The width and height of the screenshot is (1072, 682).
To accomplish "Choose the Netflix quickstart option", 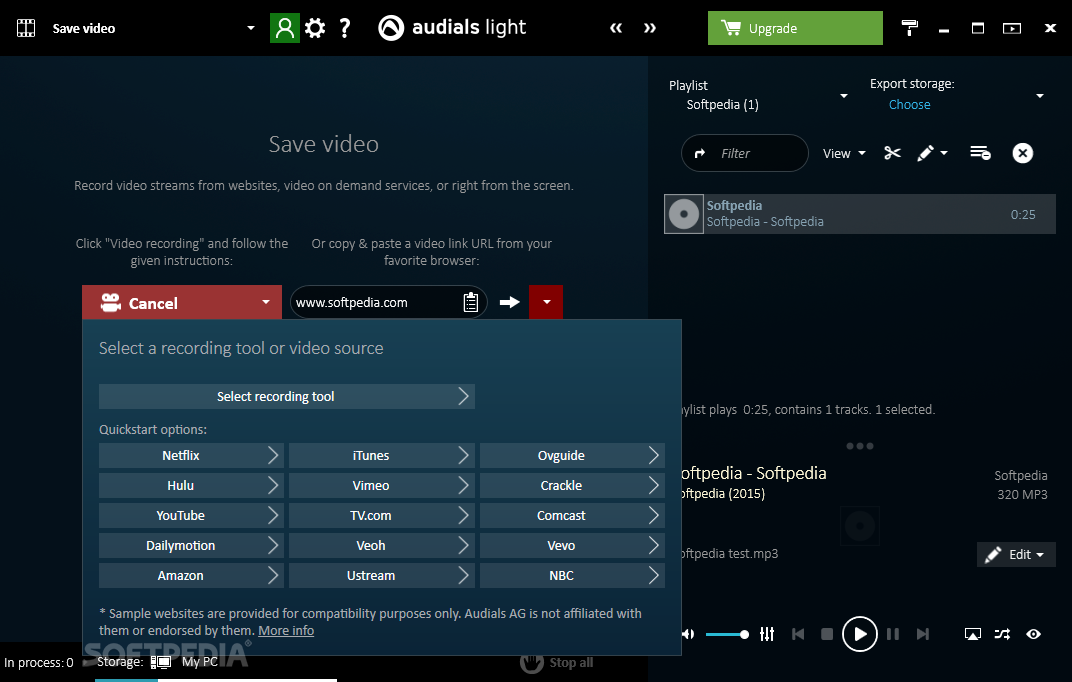I will pyautogui.click(x=190, y=455).
